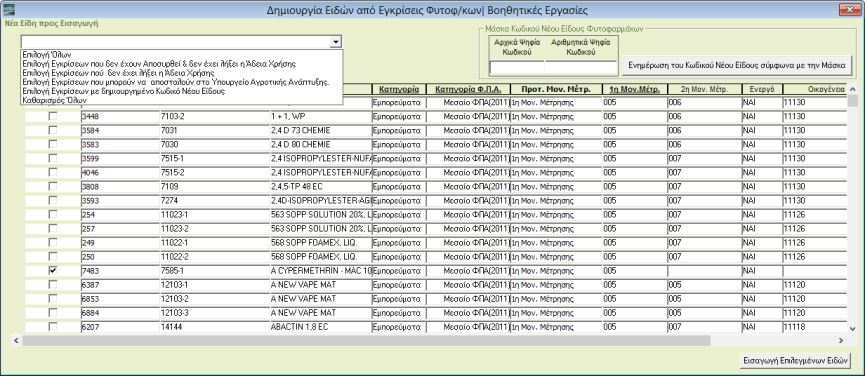This screenshot has width=865, height=376.
Task: Click the application icon in the title bar
Action: pyautogui.click(x=9, y=9)
